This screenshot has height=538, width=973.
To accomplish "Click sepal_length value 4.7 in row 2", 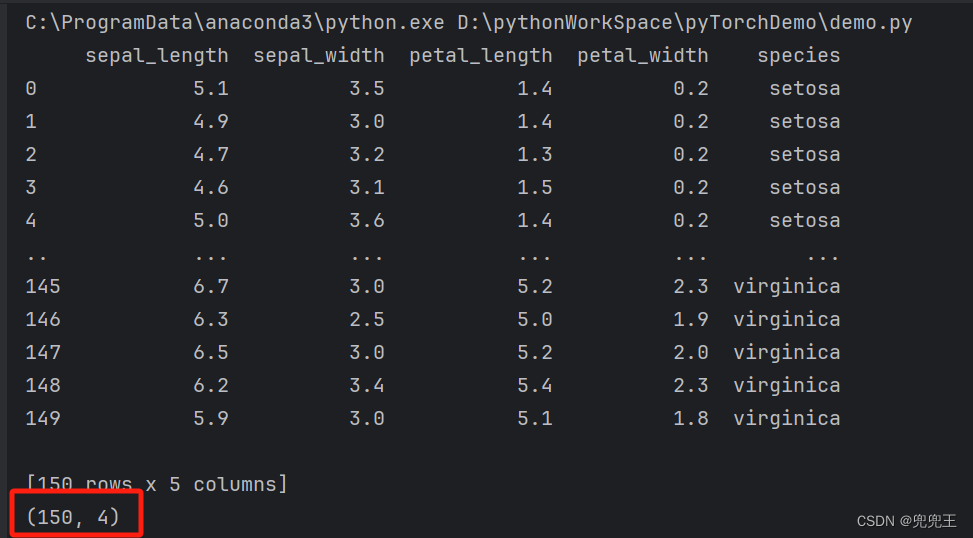I will point(211,155).
